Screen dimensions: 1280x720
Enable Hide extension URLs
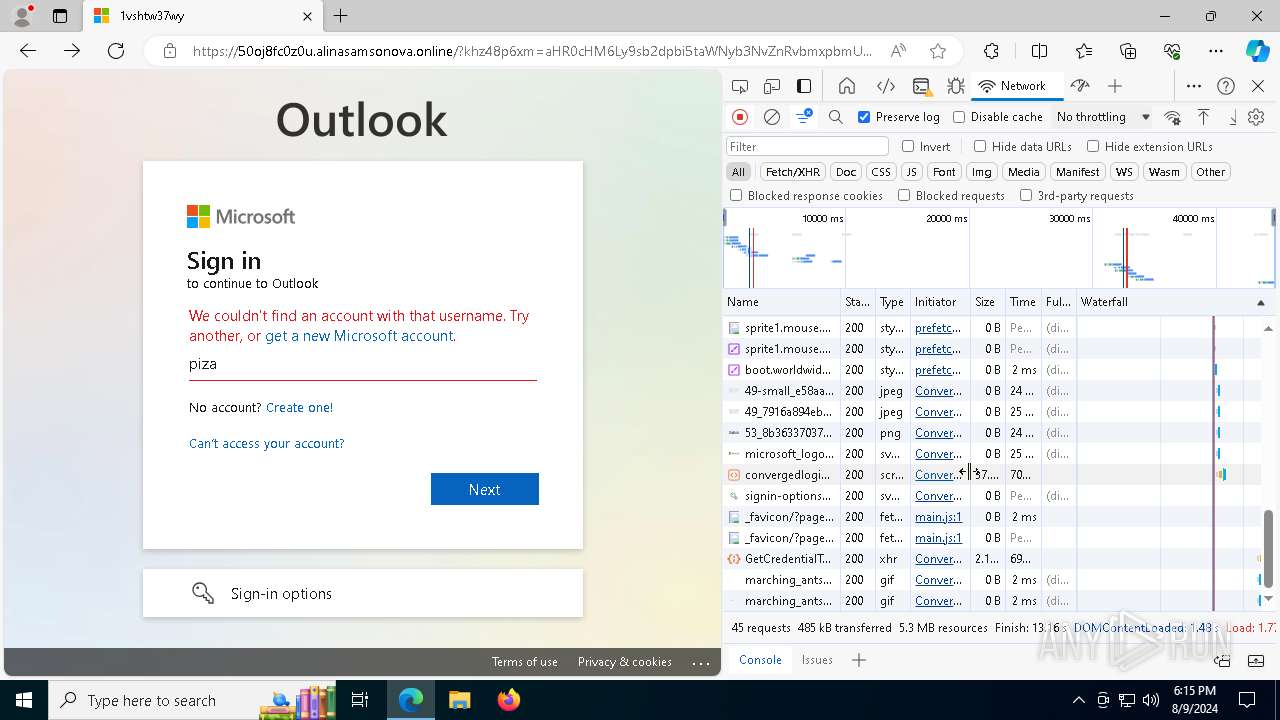[x=1093, y=146]
